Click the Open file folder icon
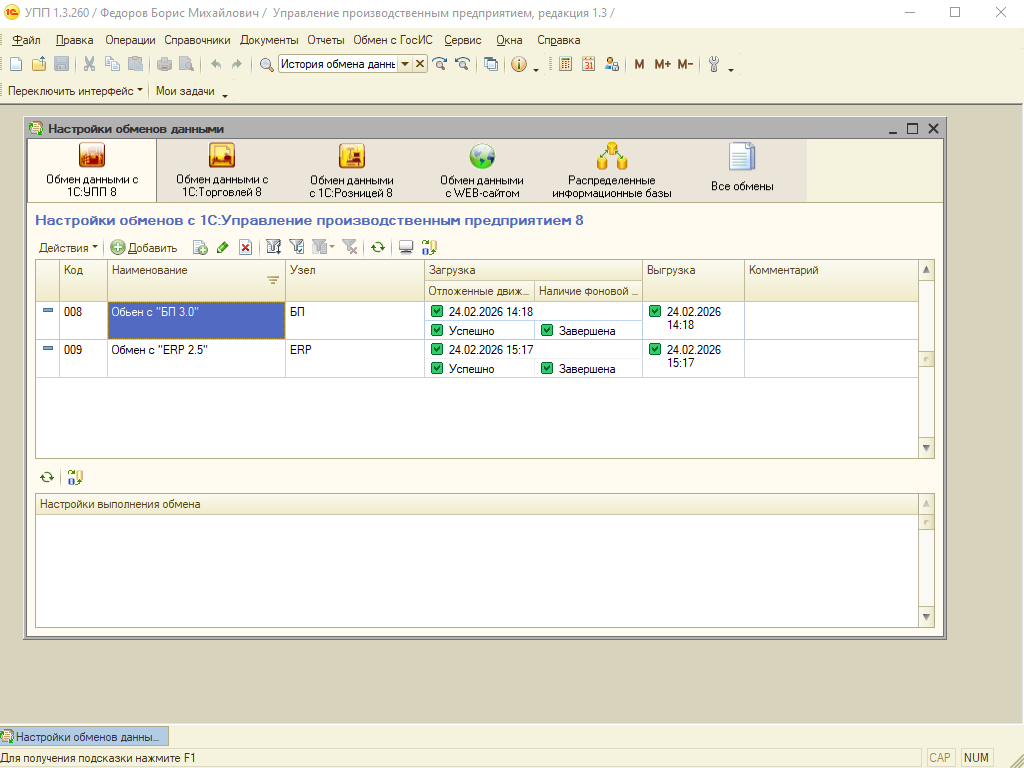Viewport: 1024px width, 768px height. point(39,64)
